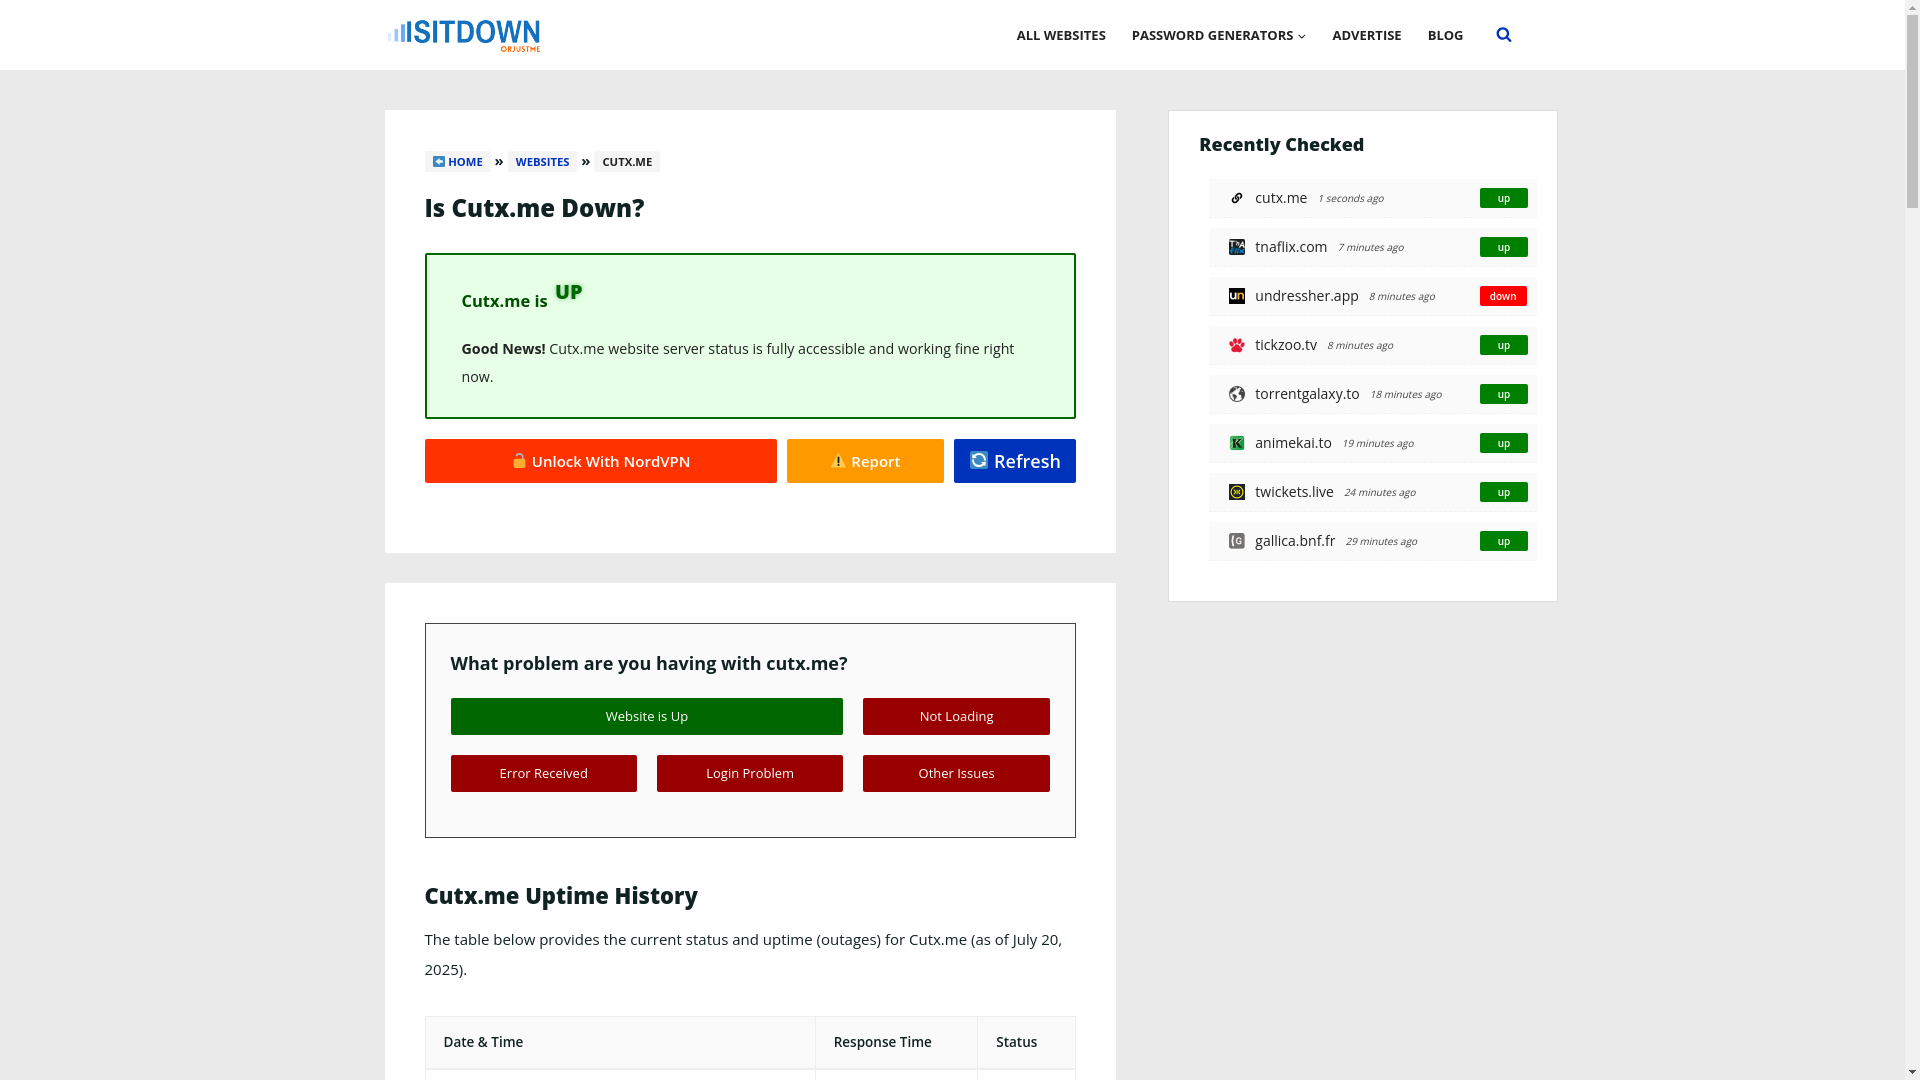Click the red down badge for undressher.app
The width and height of the screenshot is (1920, 1080).
click(x=1503, y=296)
